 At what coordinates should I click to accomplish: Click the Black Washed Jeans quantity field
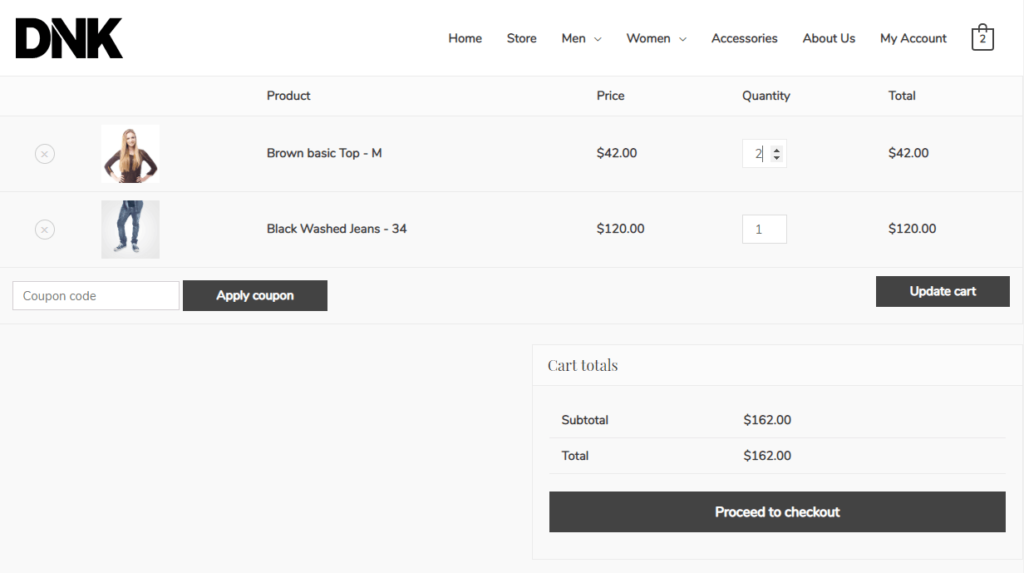click(763, 229)
